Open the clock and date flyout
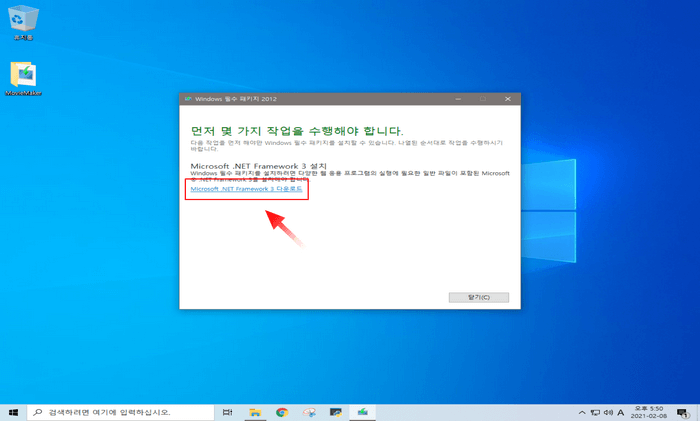The image size is (700, 421). pos(649,412)
